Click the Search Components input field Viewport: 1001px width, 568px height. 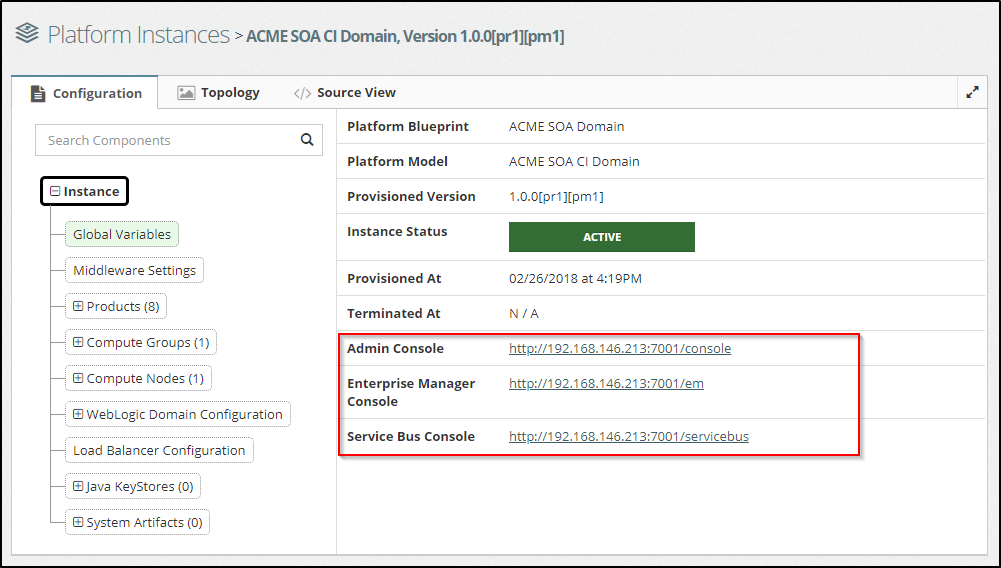[165, 140]
